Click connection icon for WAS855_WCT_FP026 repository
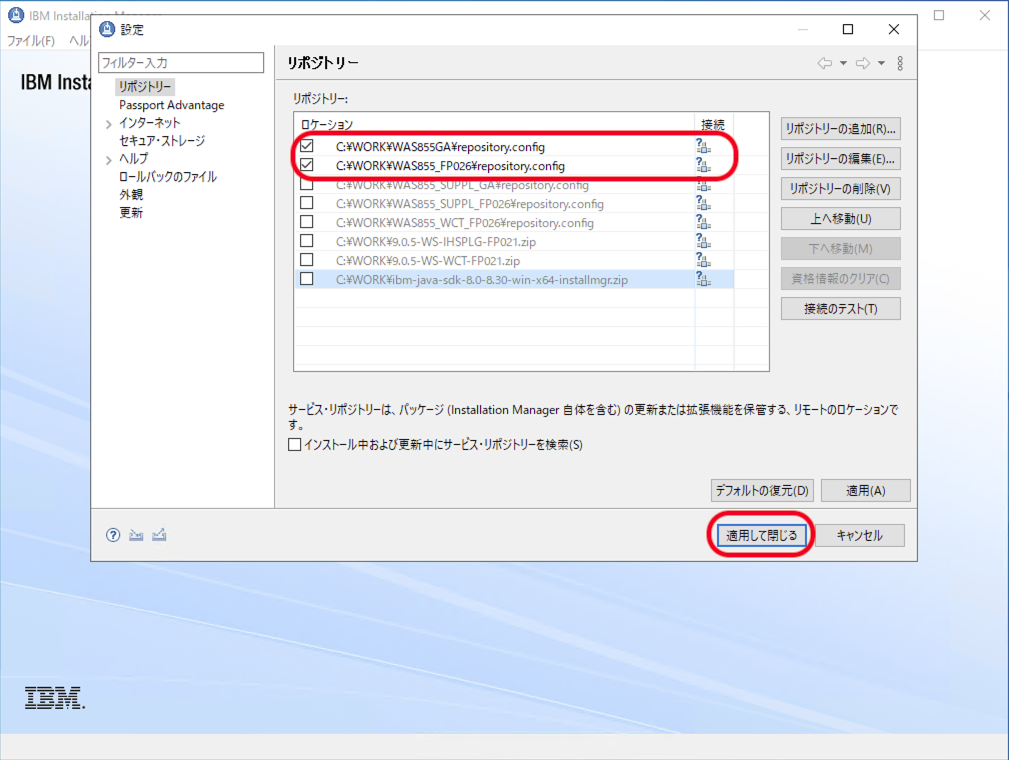 (x=703, y=223)
